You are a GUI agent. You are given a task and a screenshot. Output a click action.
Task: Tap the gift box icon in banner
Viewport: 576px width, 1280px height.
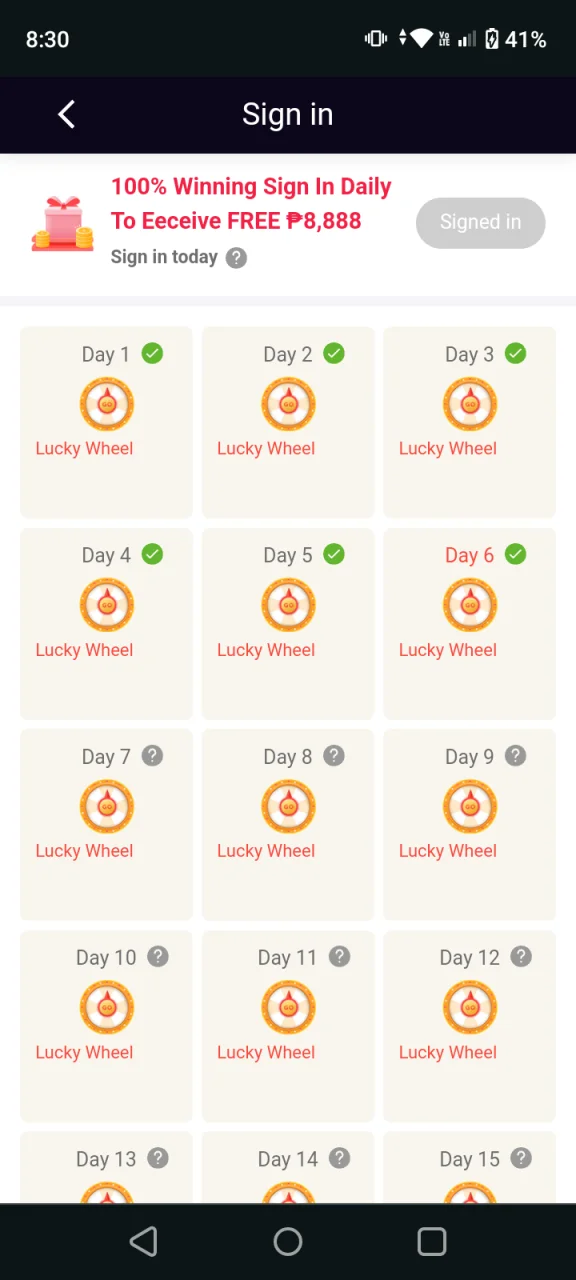tap(62, 223)
